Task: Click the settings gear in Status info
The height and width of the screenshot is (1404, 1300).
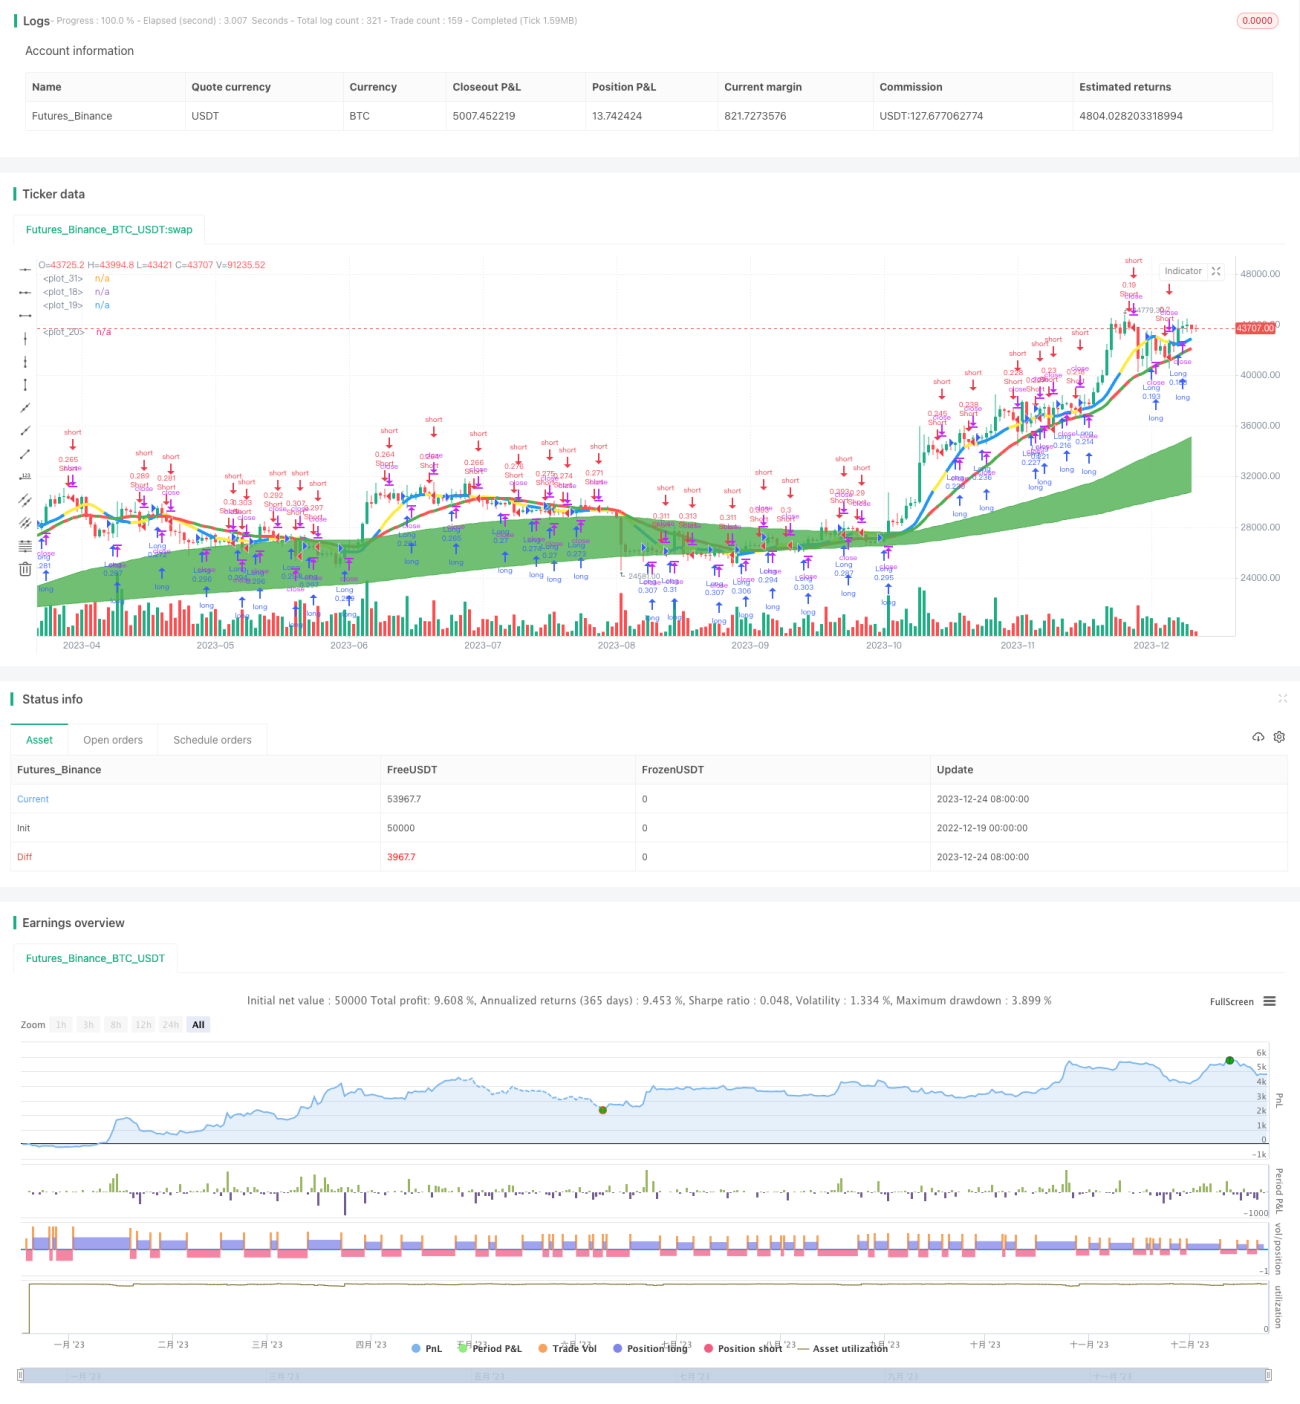Action: pyautogui.click(x=1279, y=737)
